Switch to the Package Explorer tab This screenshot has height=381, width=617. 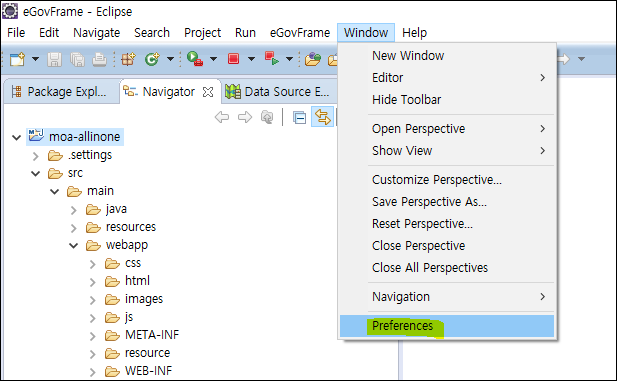59,92
